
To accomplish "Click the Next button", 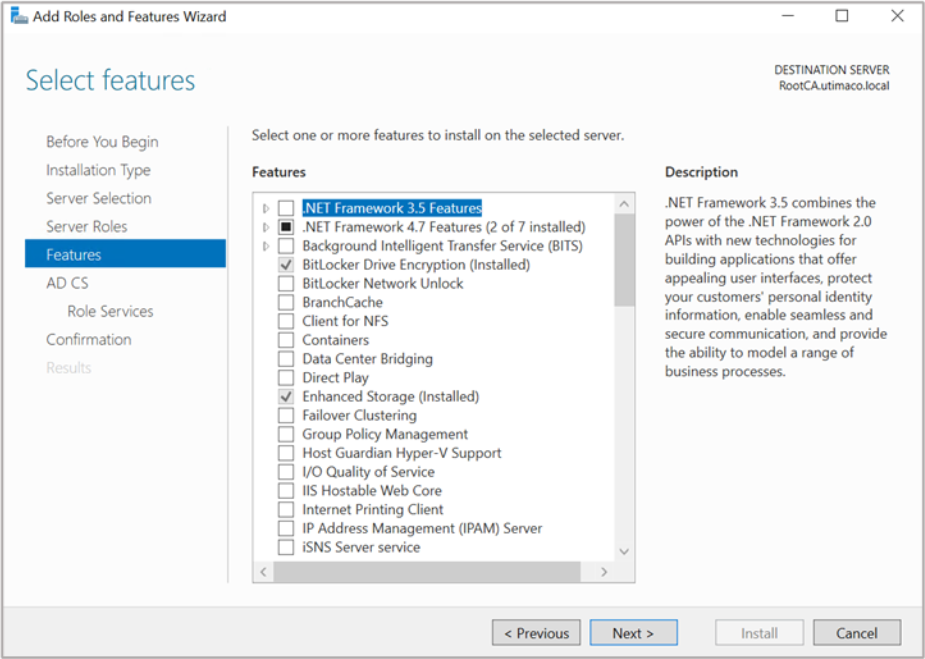I will tap(633, 633).
